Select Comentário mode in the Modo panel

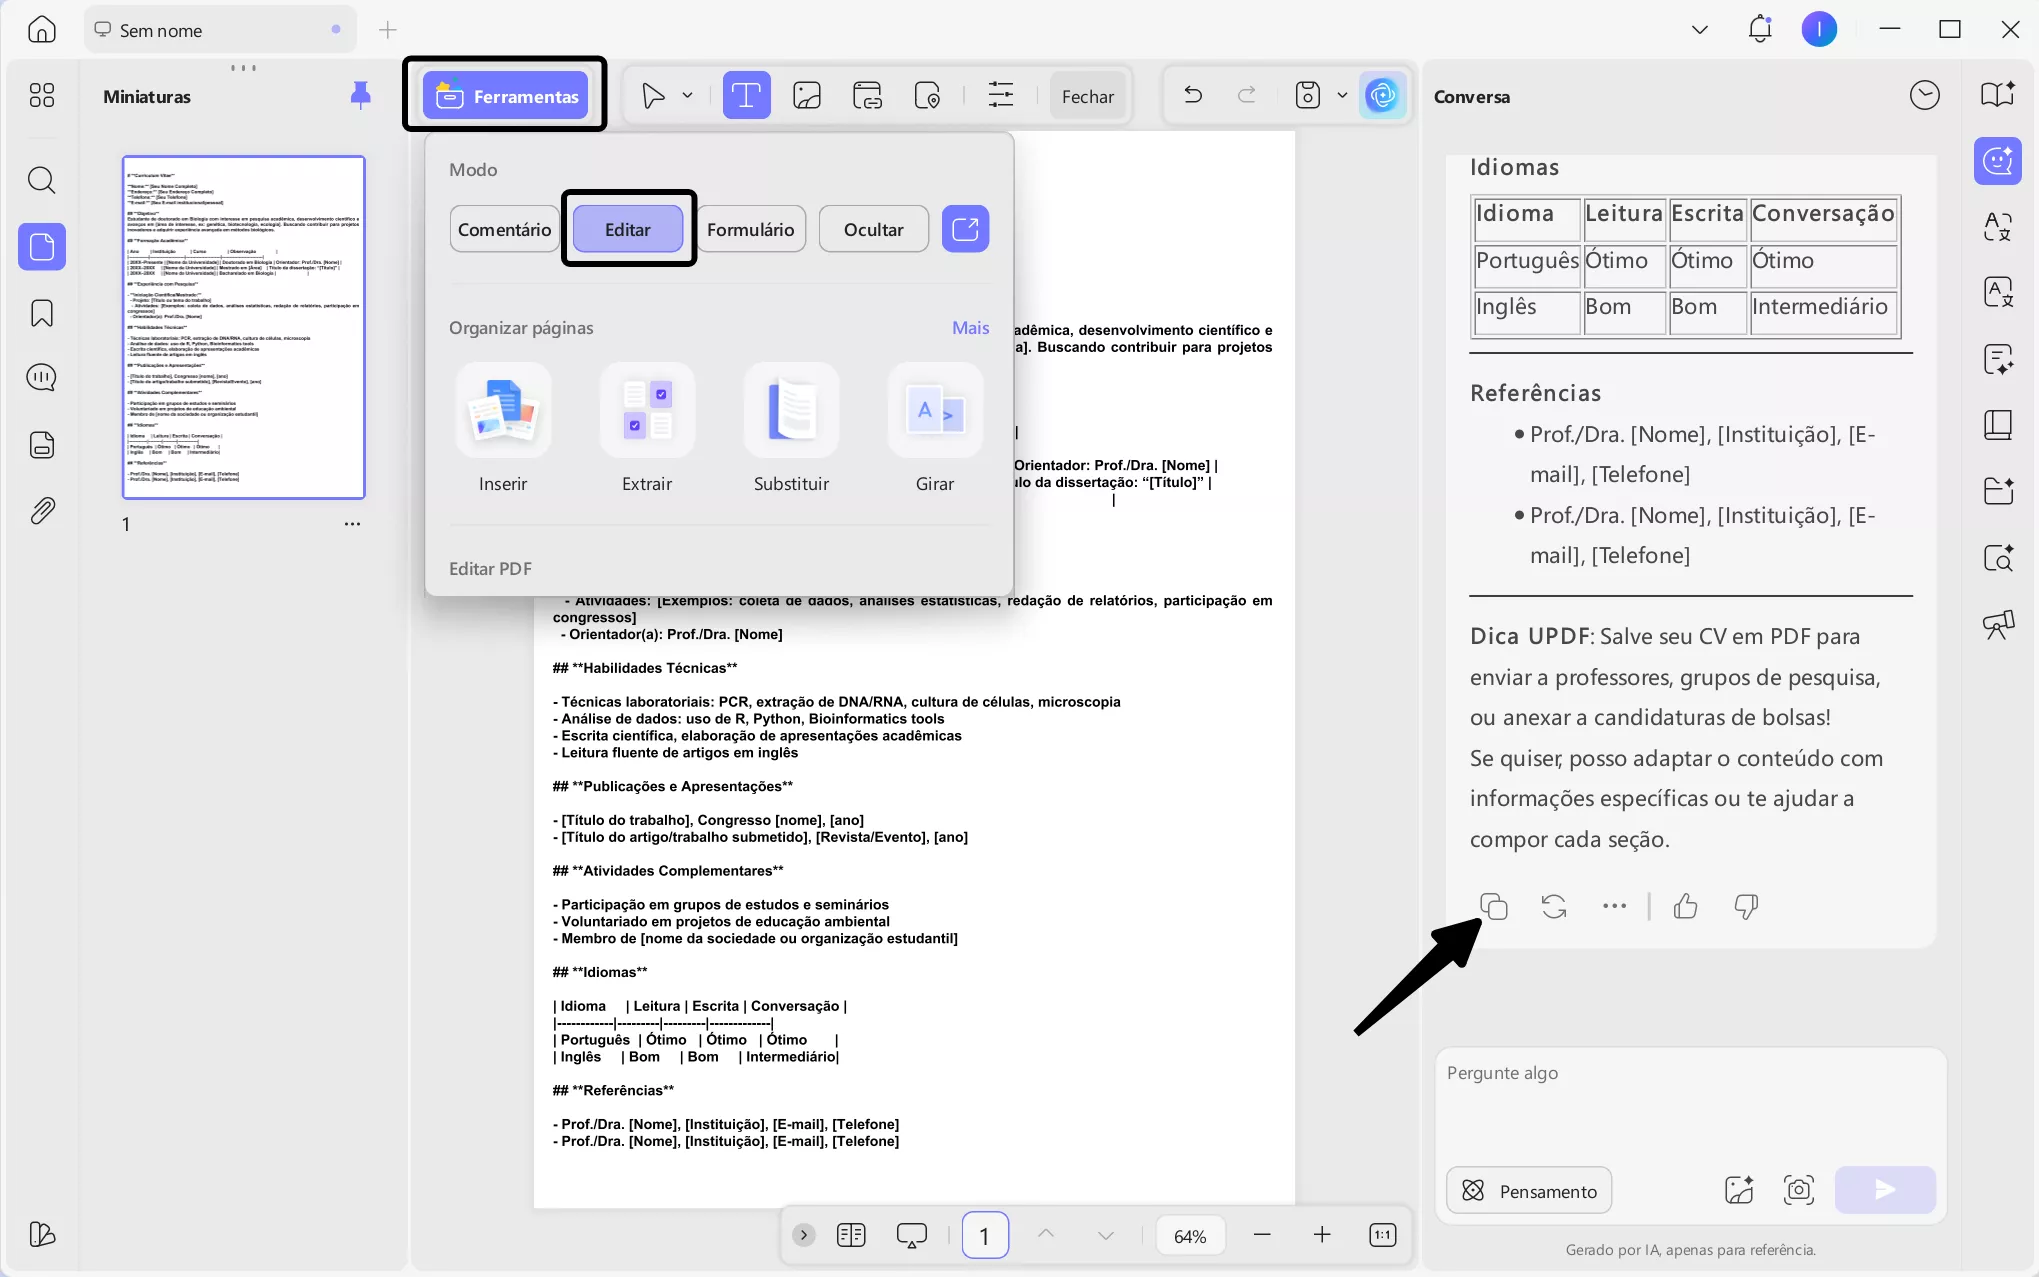point(504,228)
